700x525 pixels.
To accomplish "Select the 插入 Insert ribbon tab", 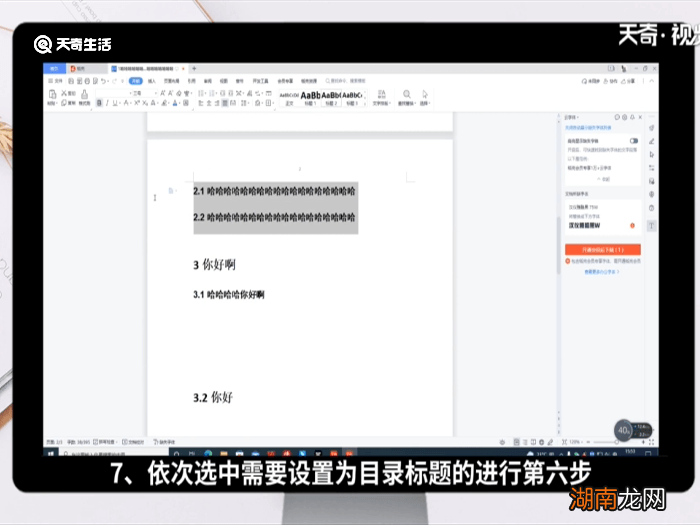I will 152,81.
